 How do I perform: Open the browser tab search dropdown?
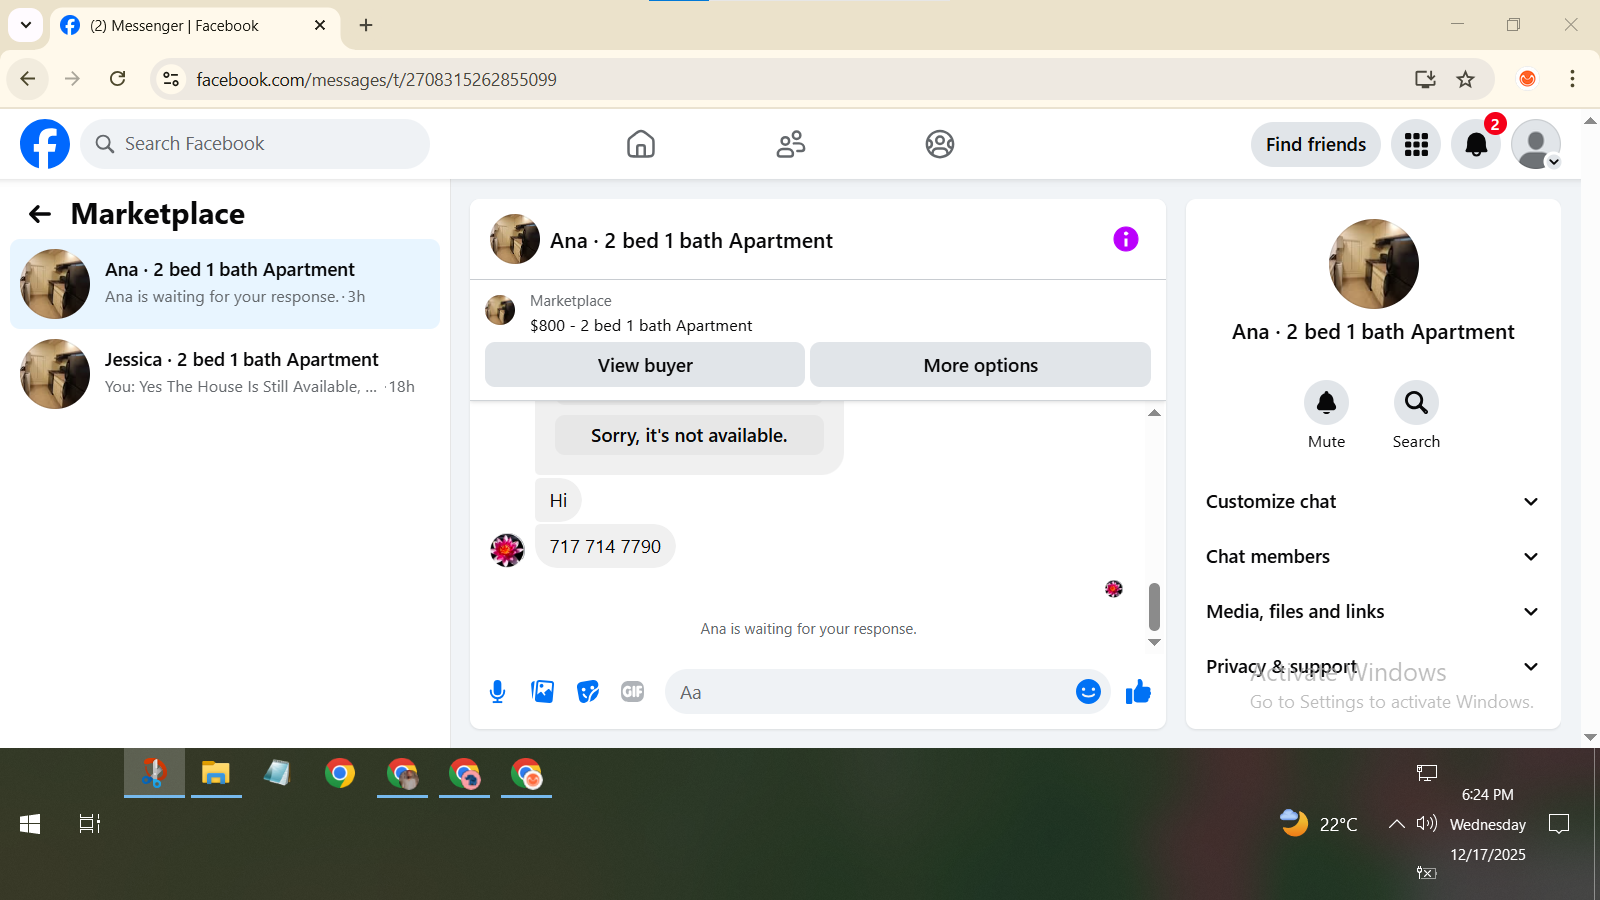[26, 25]
